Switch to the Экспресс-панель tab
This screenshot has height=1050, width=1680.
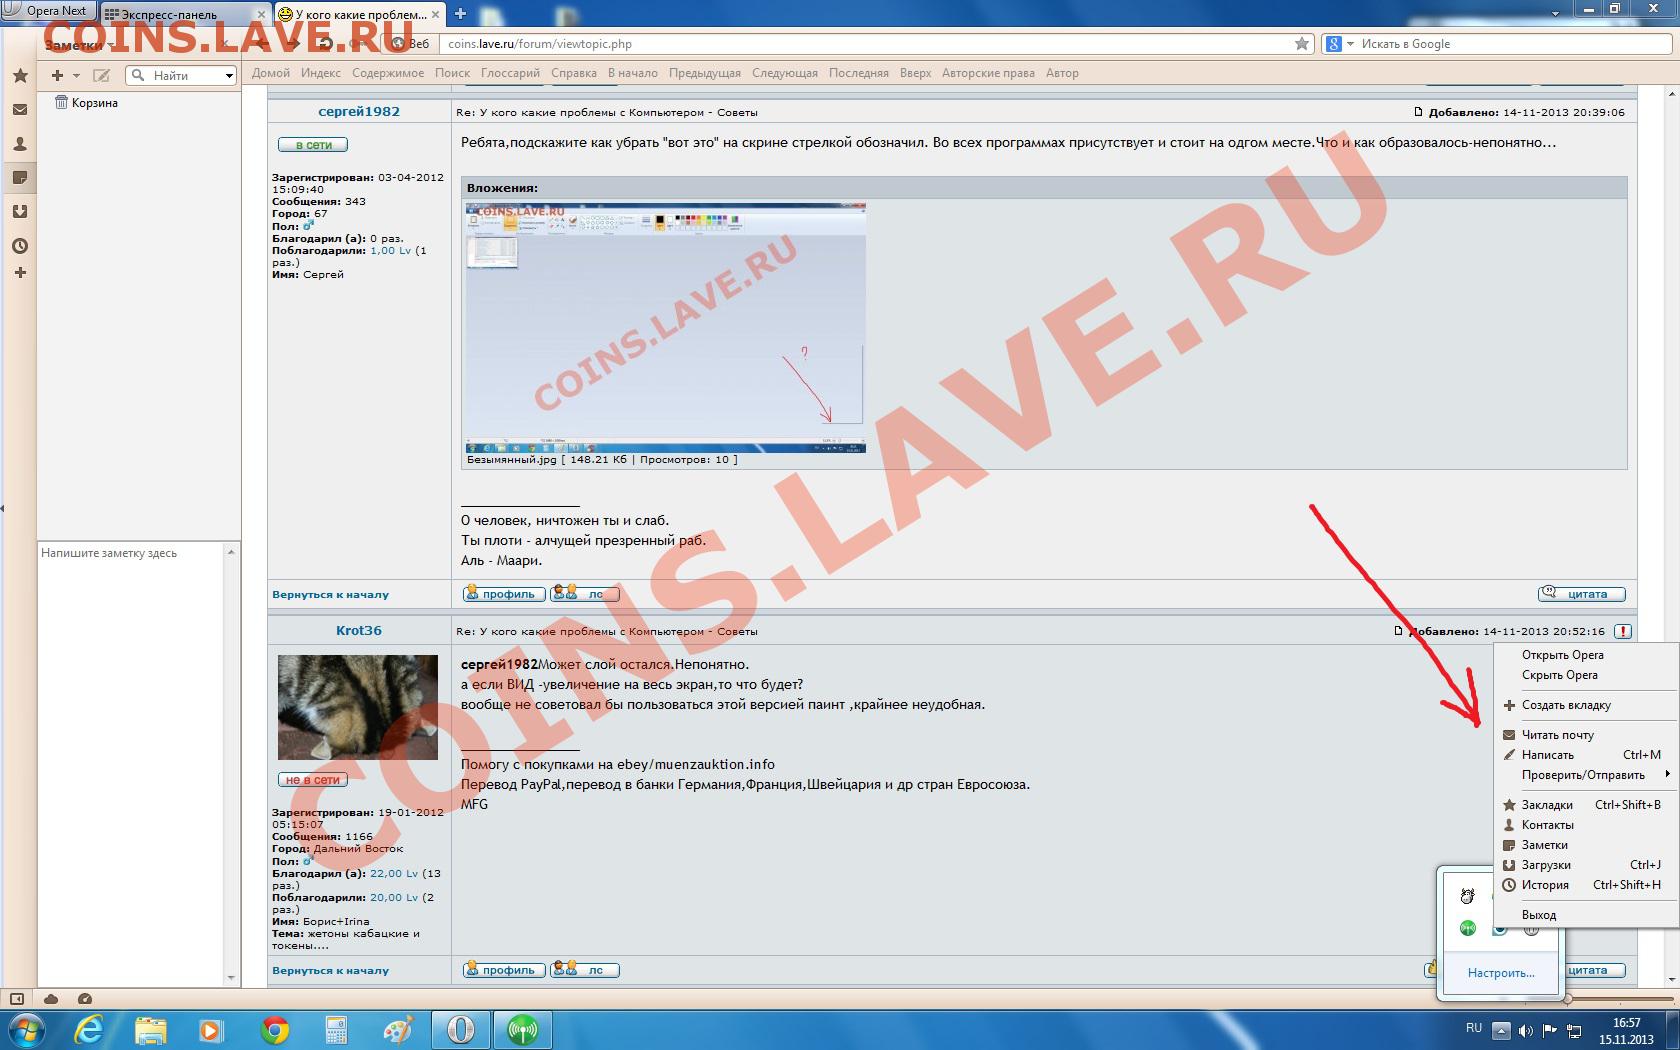click(184, 14)
